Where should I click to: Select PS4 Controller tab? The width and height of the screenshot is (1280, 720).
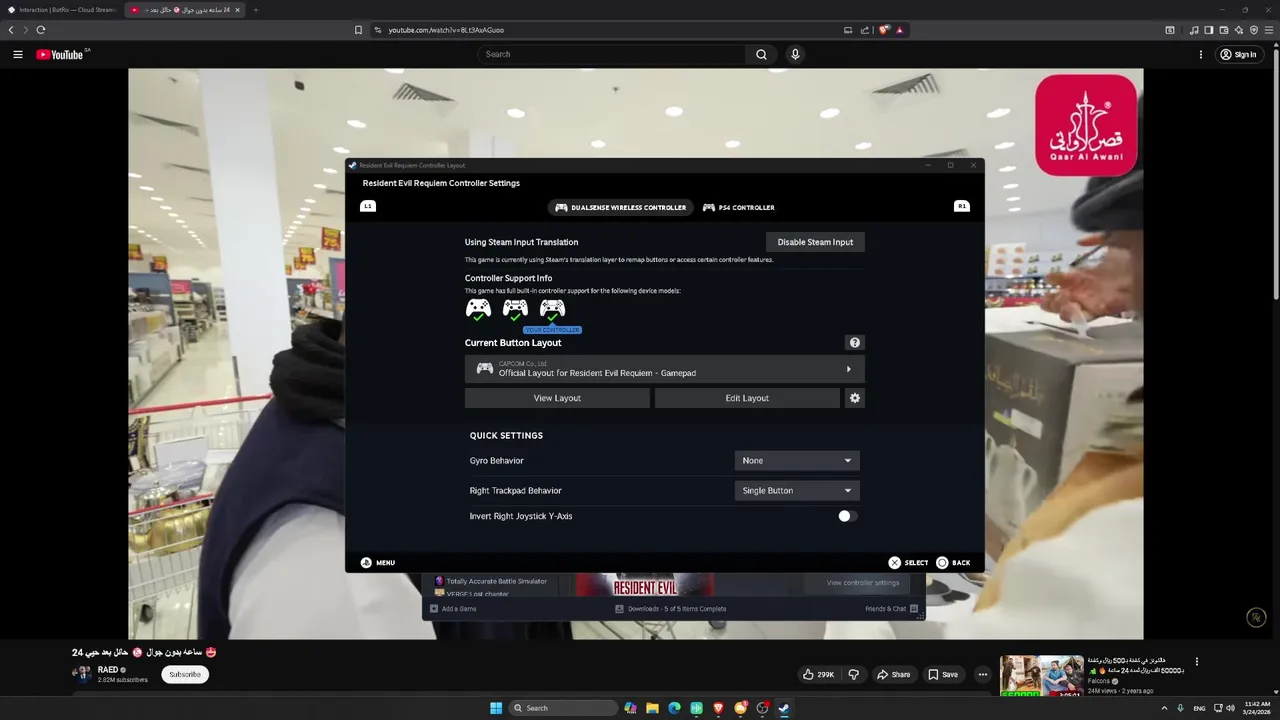click(x=739, y=207)
